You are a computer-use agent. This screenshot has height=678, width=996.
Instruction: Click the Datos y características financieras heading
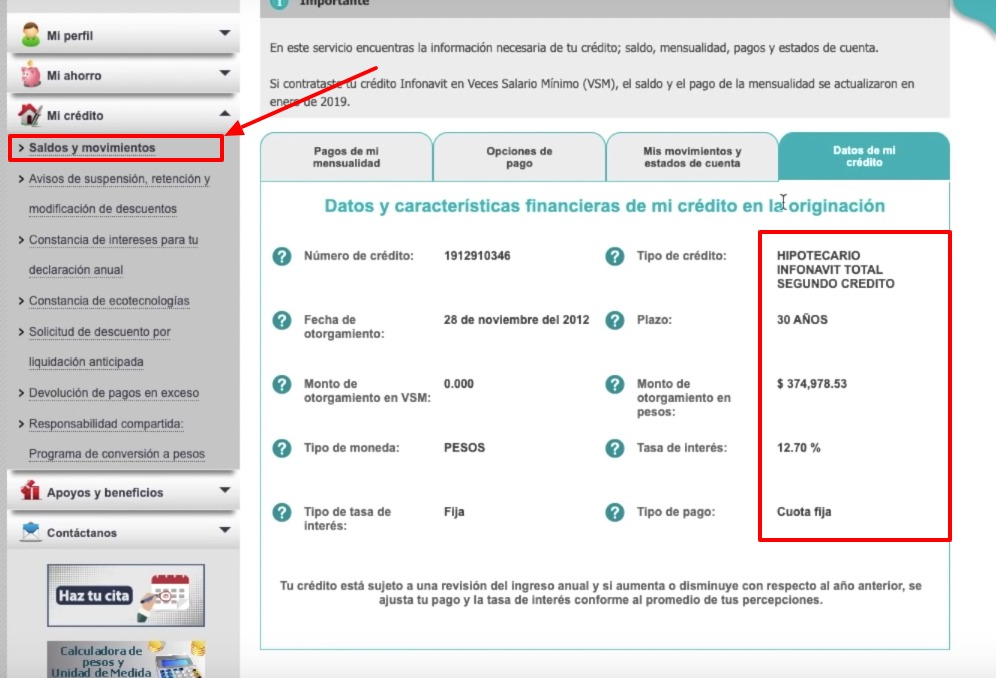pyautogui.click(x=605, y=206)
